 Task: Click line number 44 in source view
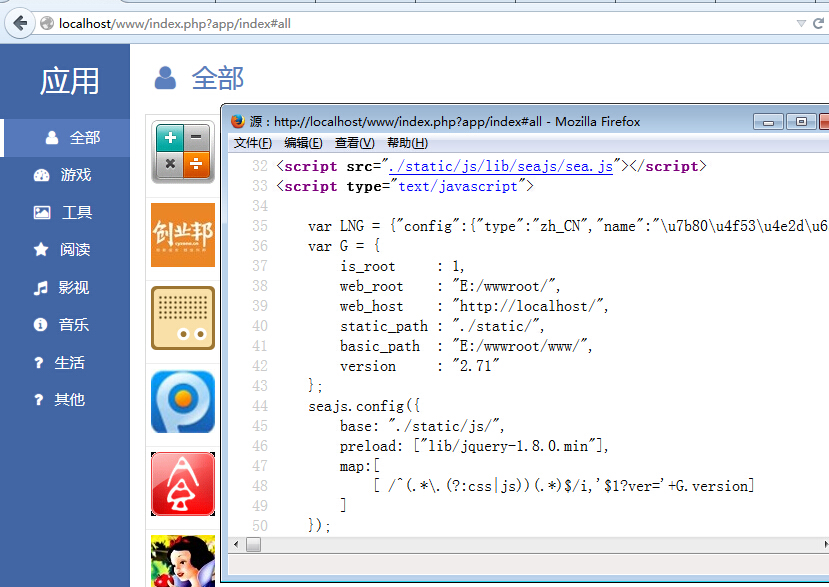[260, 406]
